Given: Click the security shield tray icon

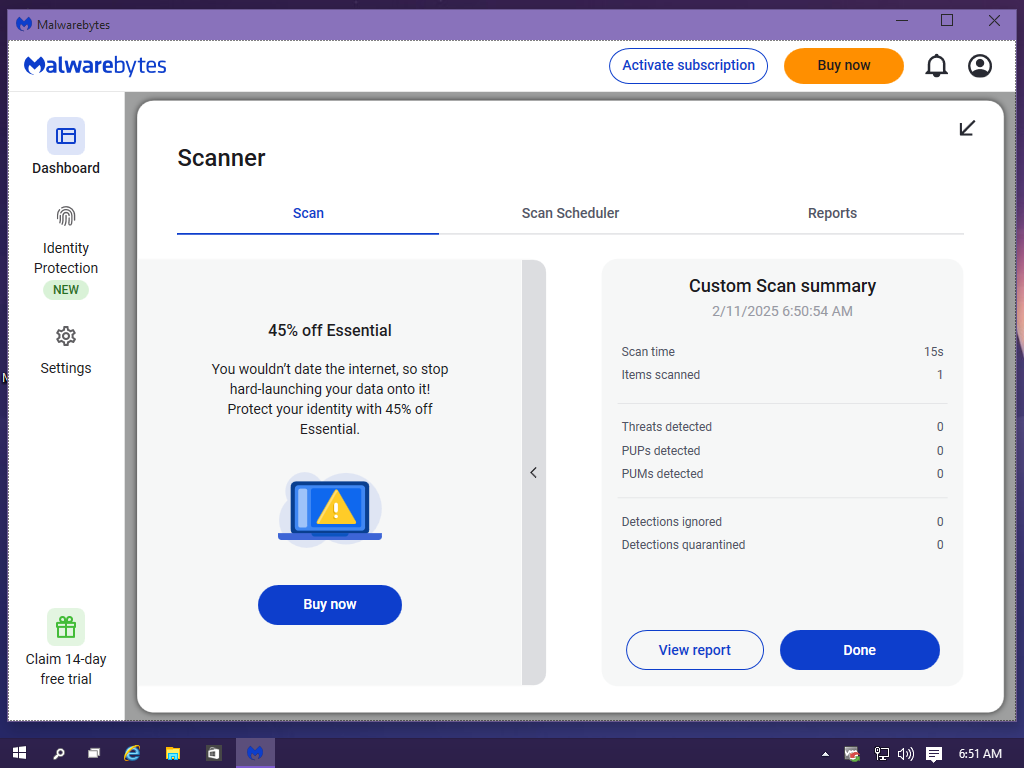Looking at the screenshot, I should 852,754.
